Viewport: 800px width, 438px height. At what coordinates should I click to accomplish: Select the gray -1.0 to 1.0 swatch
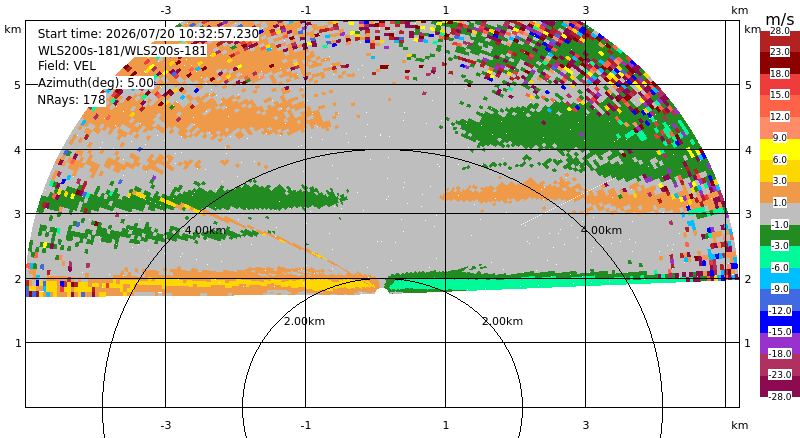[x=780, y=214]
